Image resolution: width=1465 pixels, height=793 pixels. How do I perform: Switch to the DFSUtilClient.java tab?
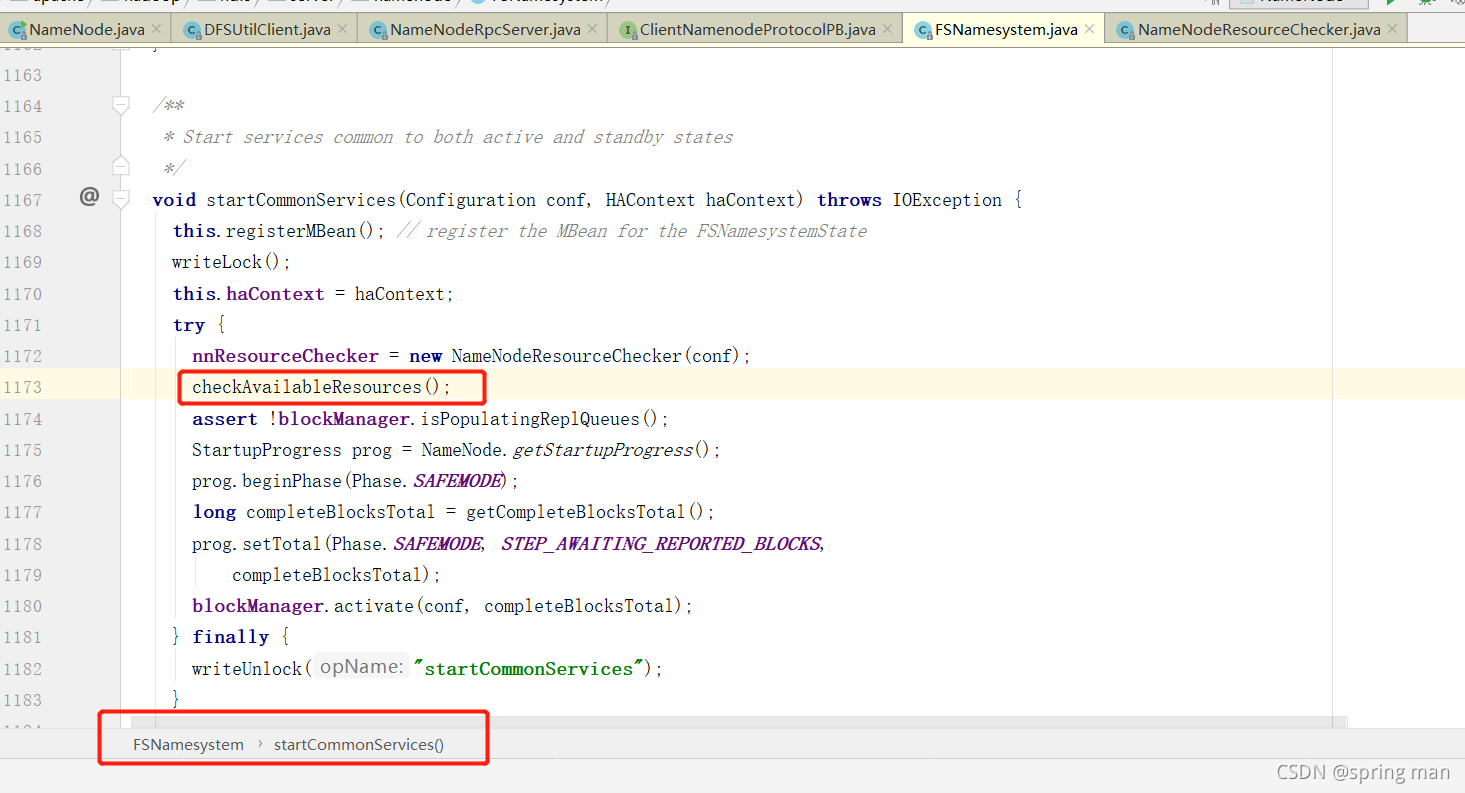[x=266, y=29]
